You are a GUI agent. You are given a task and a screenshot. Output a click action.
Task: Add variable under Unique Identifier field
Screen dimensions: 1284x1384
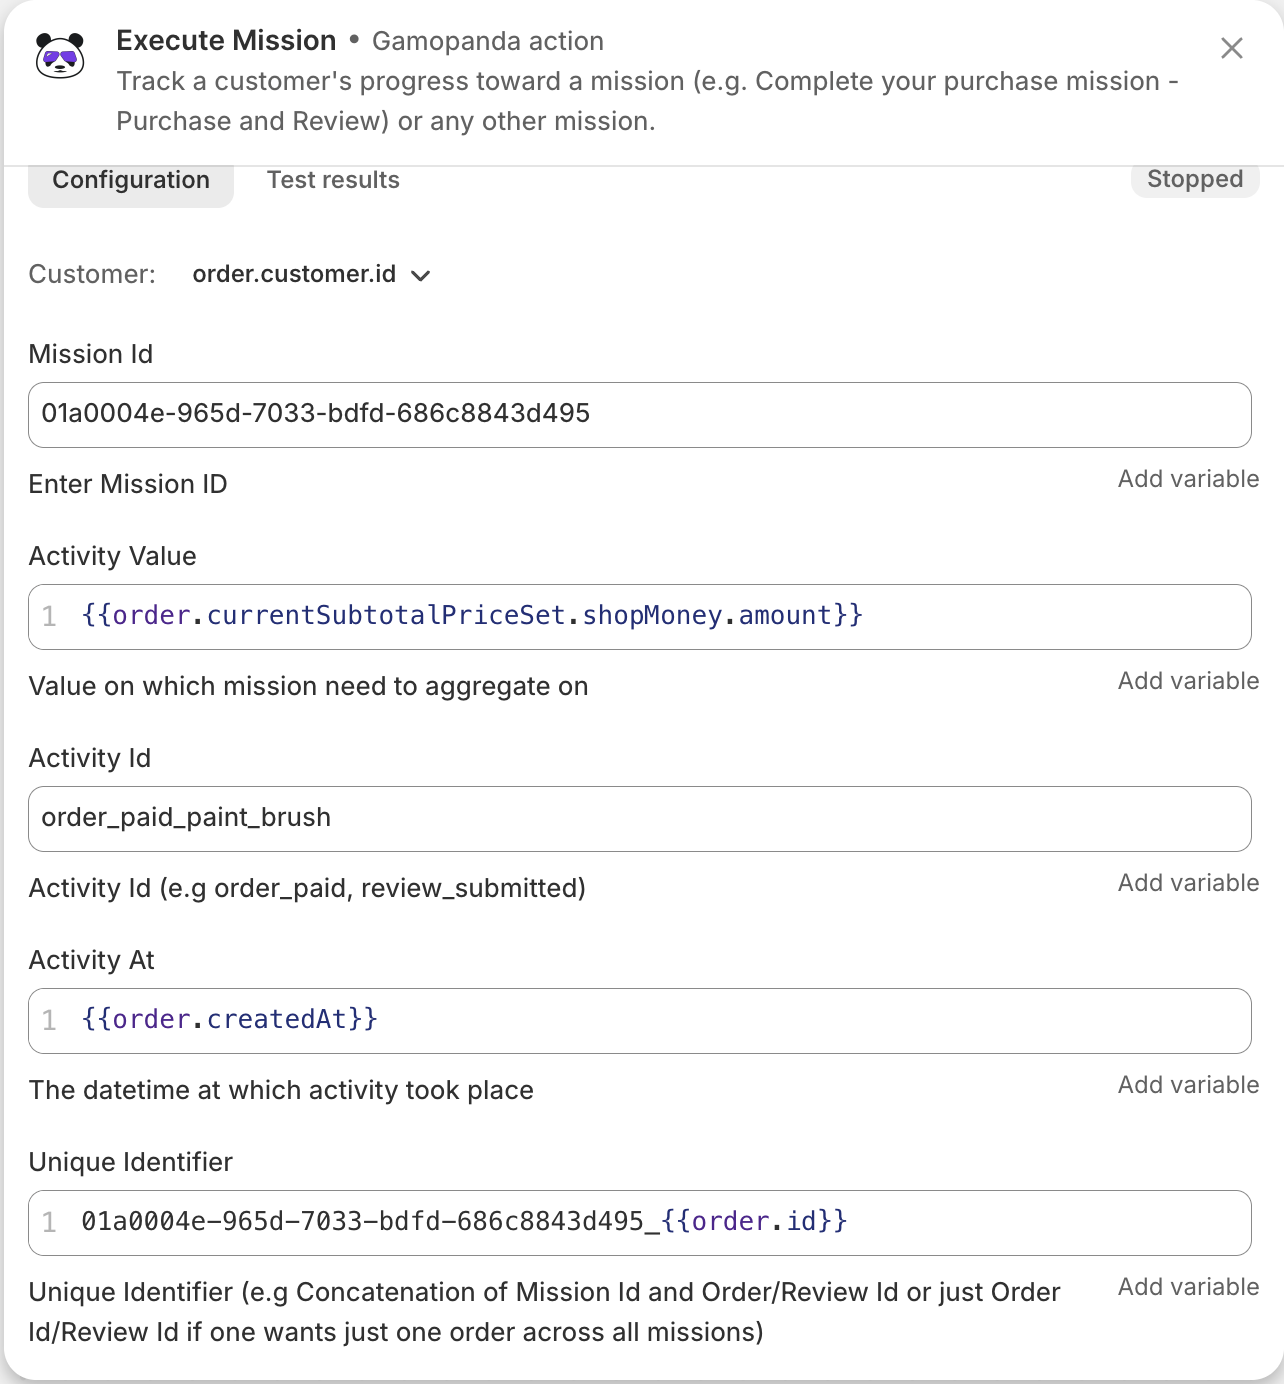pyautogui.click(x=1188, y=1287)
